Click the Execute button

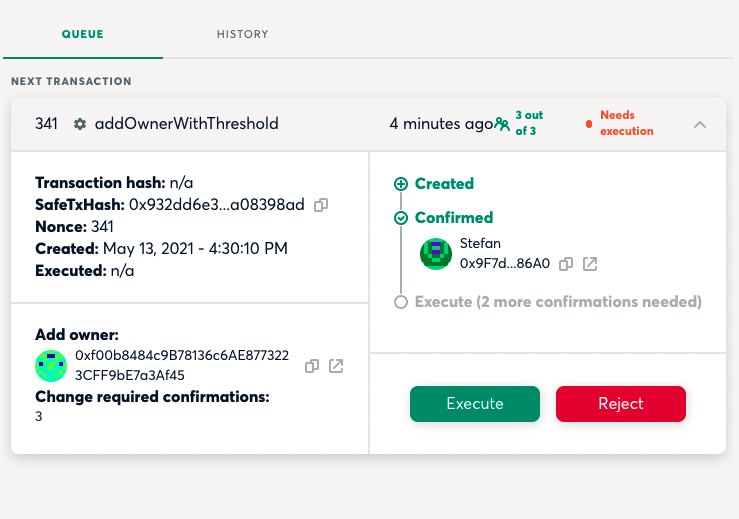[475, 404]
